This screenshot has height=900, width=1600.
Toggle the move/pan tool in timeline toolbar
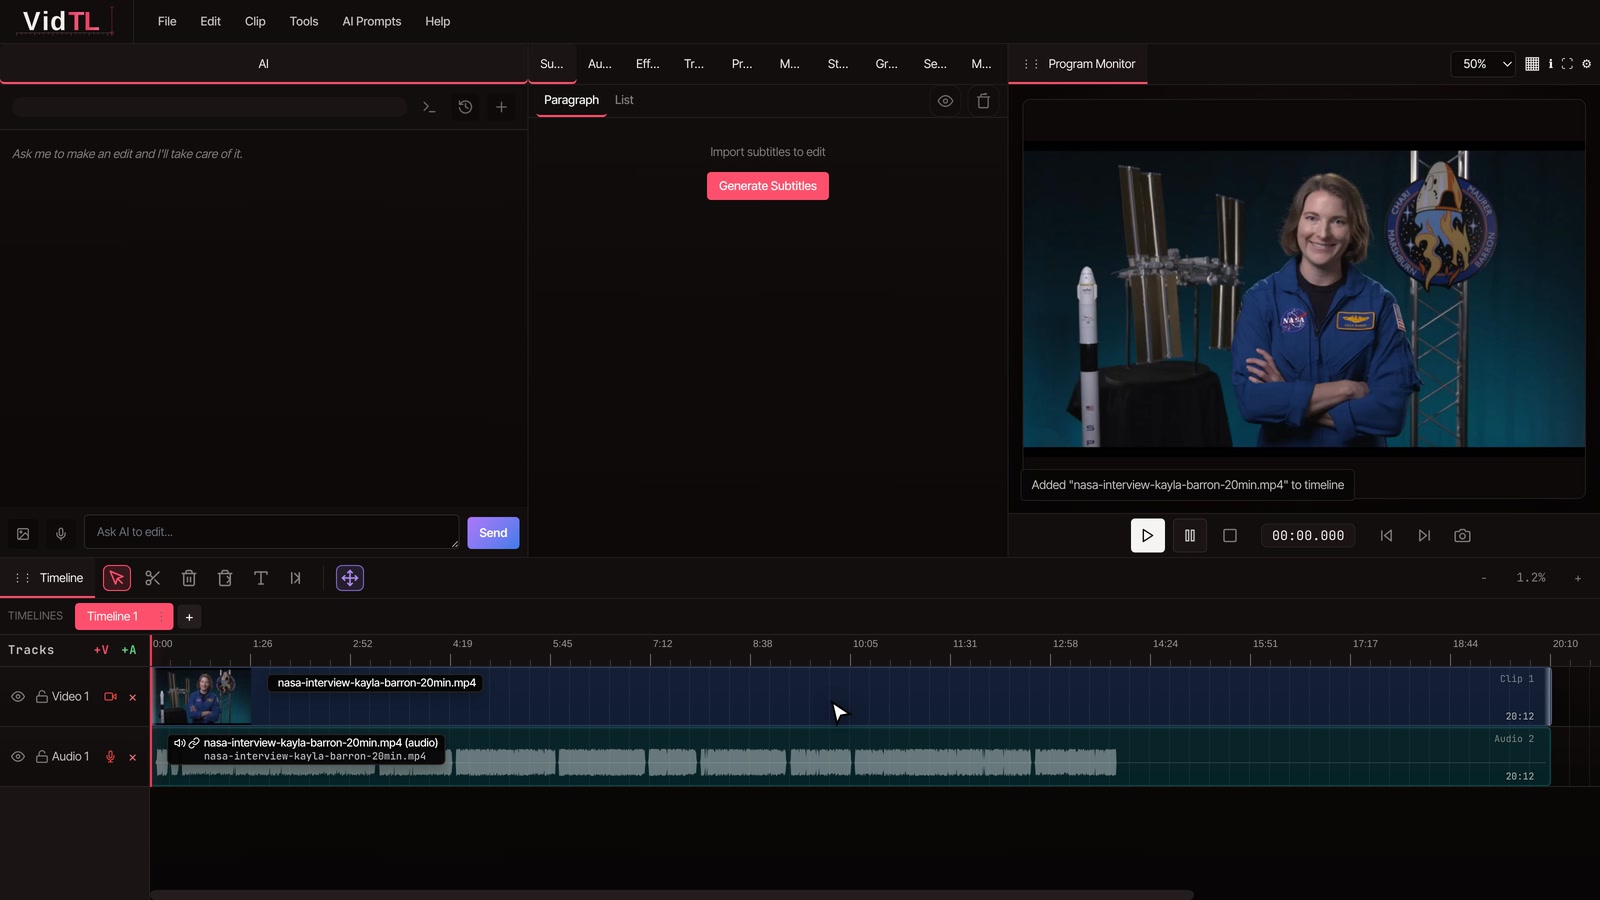350,578
